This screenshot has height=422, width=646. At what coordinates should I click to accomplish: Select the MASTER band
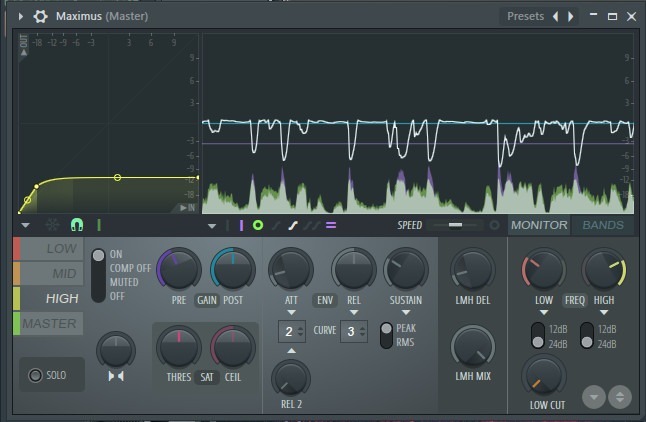[49, 324]
